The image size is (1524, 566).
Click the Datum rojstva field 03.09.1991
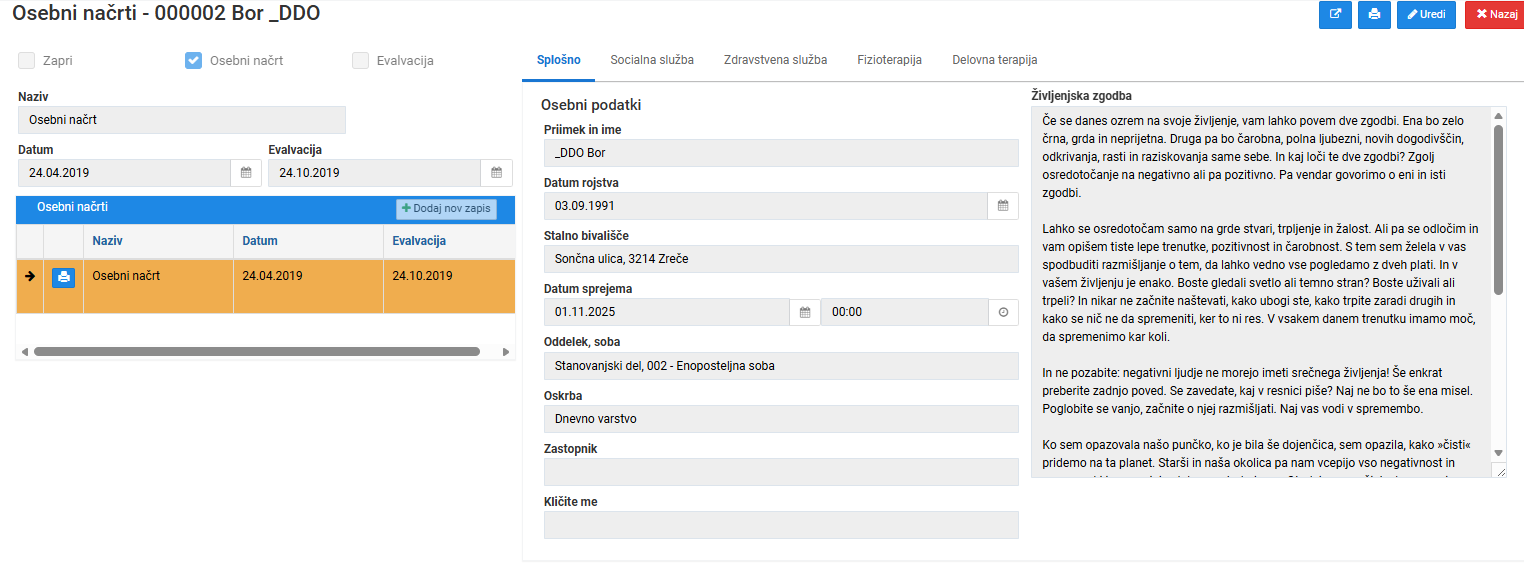pos(766,206)
